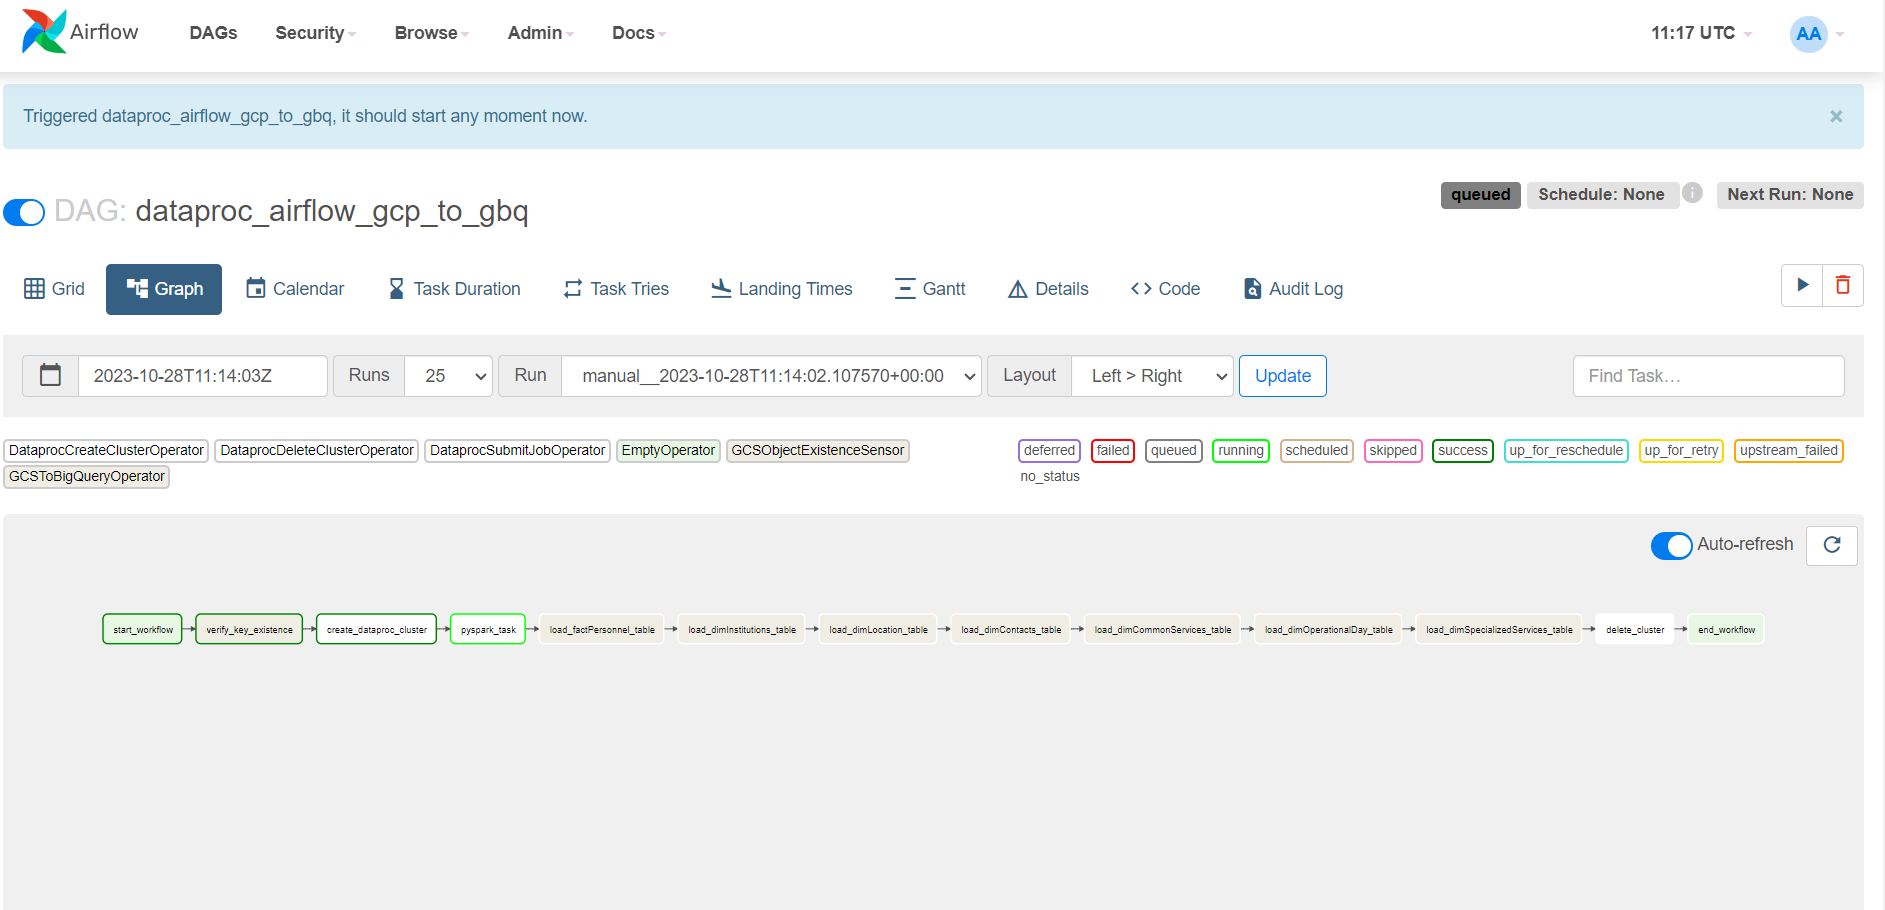
Task: Trigger the DAG with the play icon
Action: 1802,285
